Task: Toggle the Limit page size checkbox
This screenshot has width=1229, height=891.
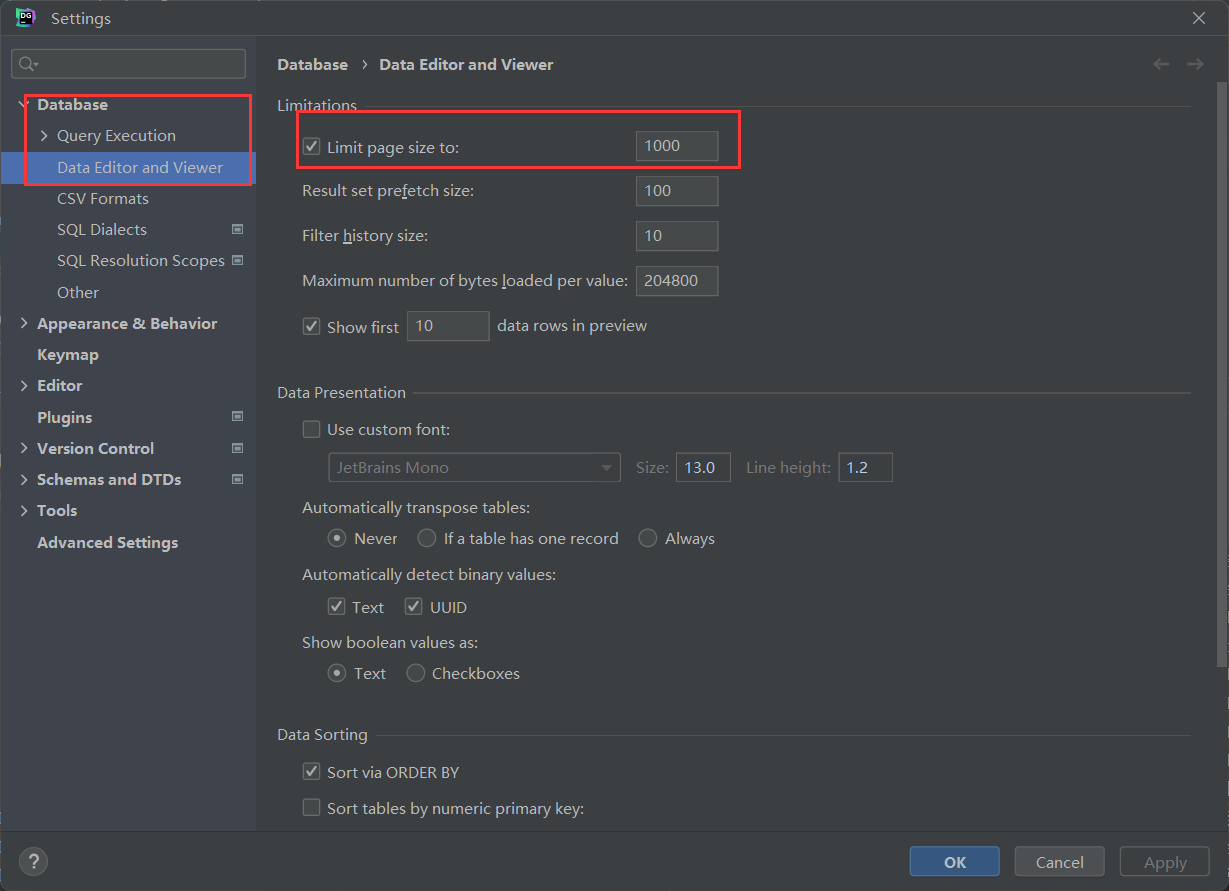Action: (x=312, y=147)
